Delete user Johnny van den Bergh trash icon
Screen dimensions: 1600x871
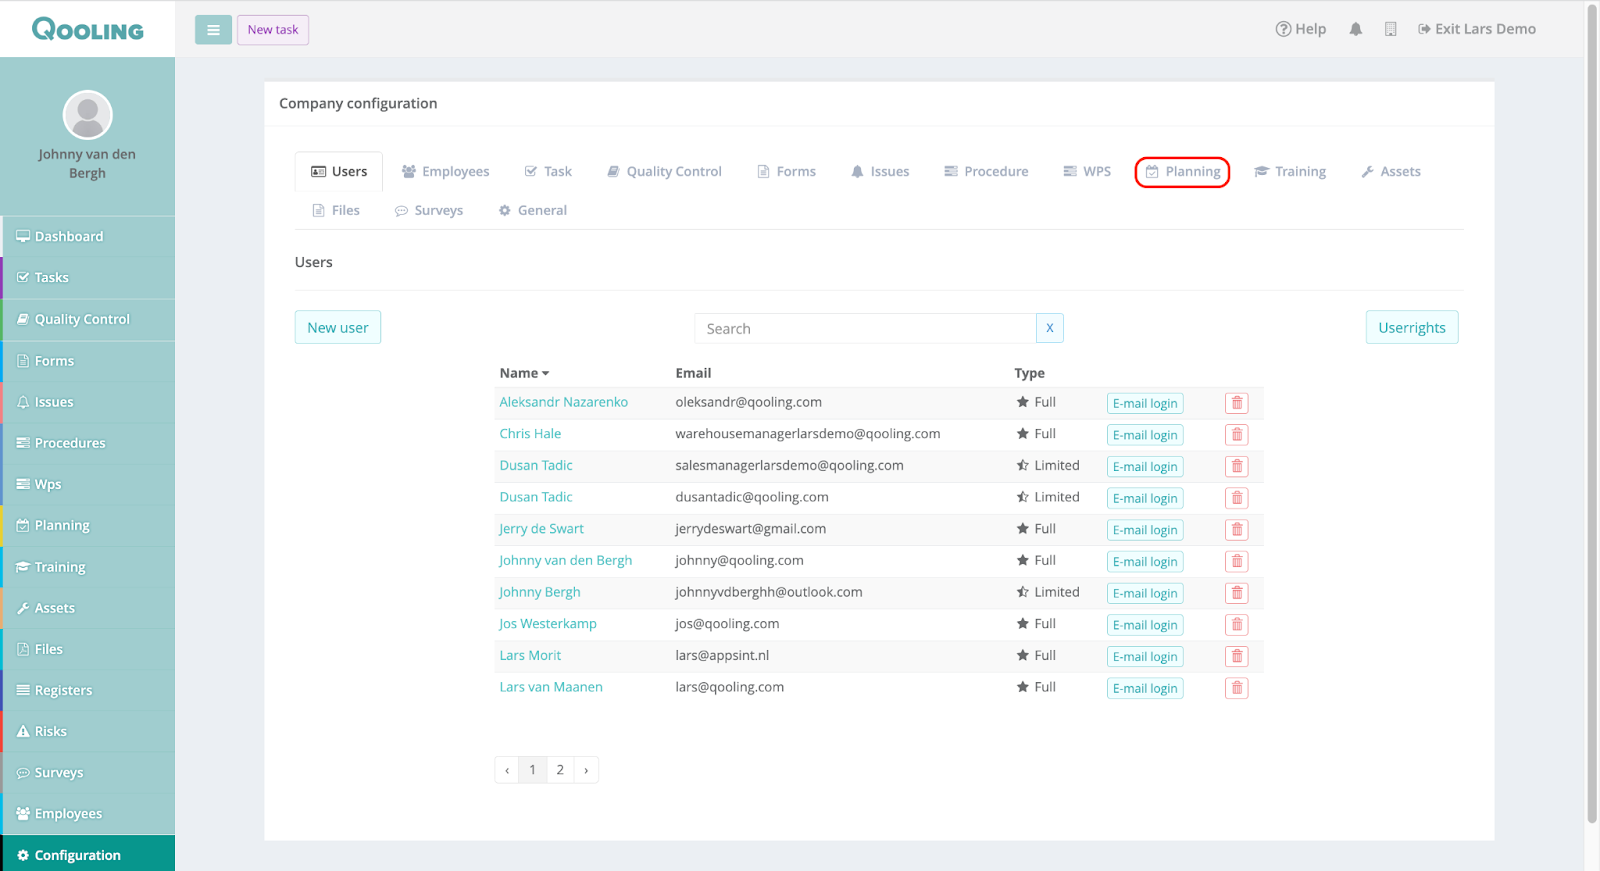click(x=1237, y=561)
